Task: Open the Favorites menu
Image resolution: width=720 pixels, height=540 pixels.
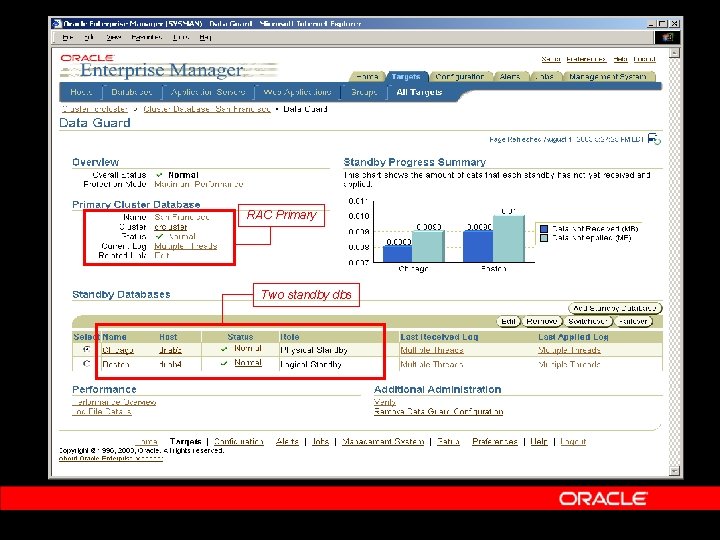Action: [x=146, y=37]
